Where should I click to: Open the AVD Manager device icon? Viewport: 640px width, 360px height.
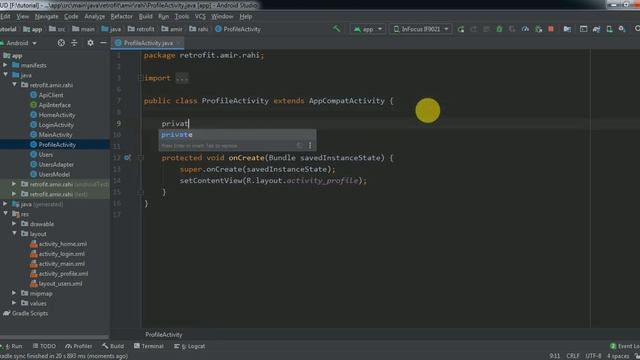click(609, 29)
